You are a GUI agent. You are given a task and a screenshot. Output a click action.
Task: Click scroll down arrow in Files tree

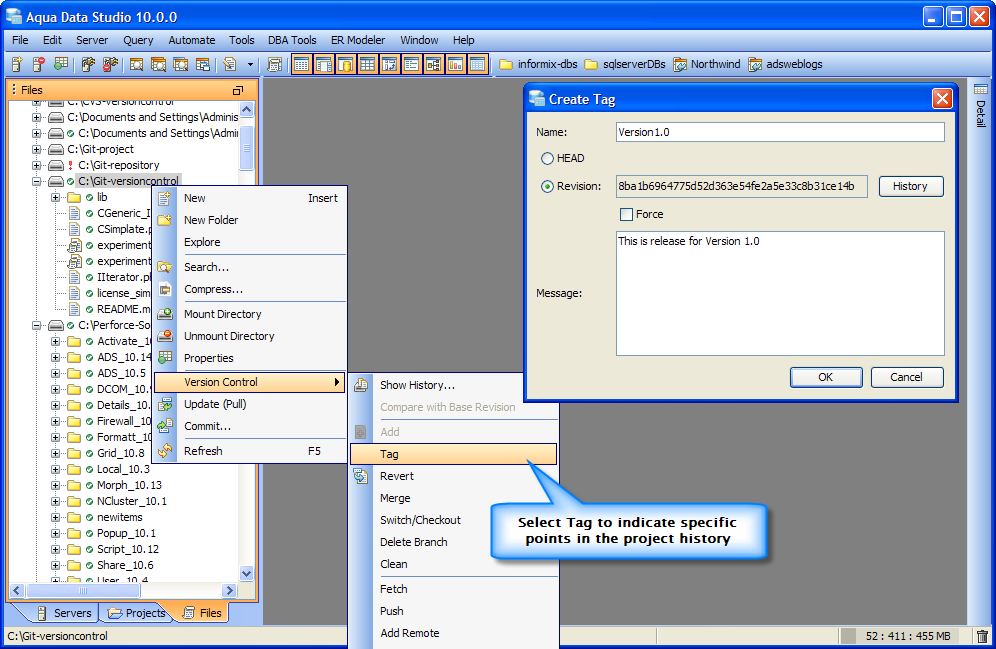click(246, 573)
